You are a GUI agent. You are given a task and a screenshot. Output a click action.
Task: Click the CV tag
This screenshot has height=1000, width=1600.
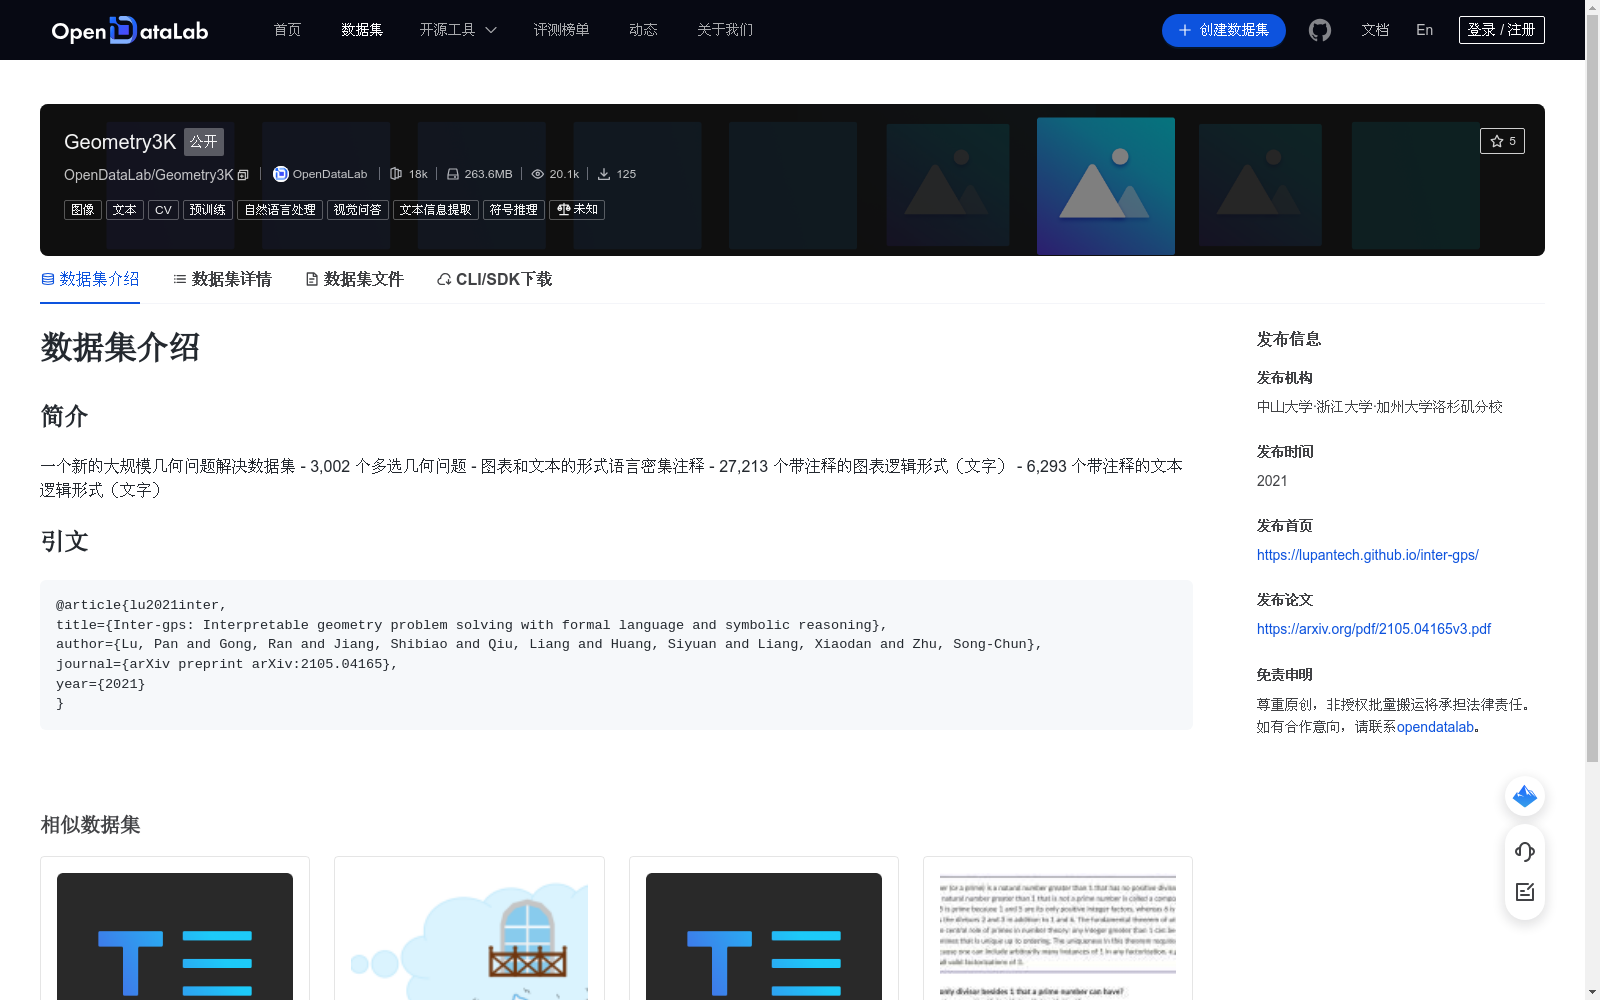(163, 210)
